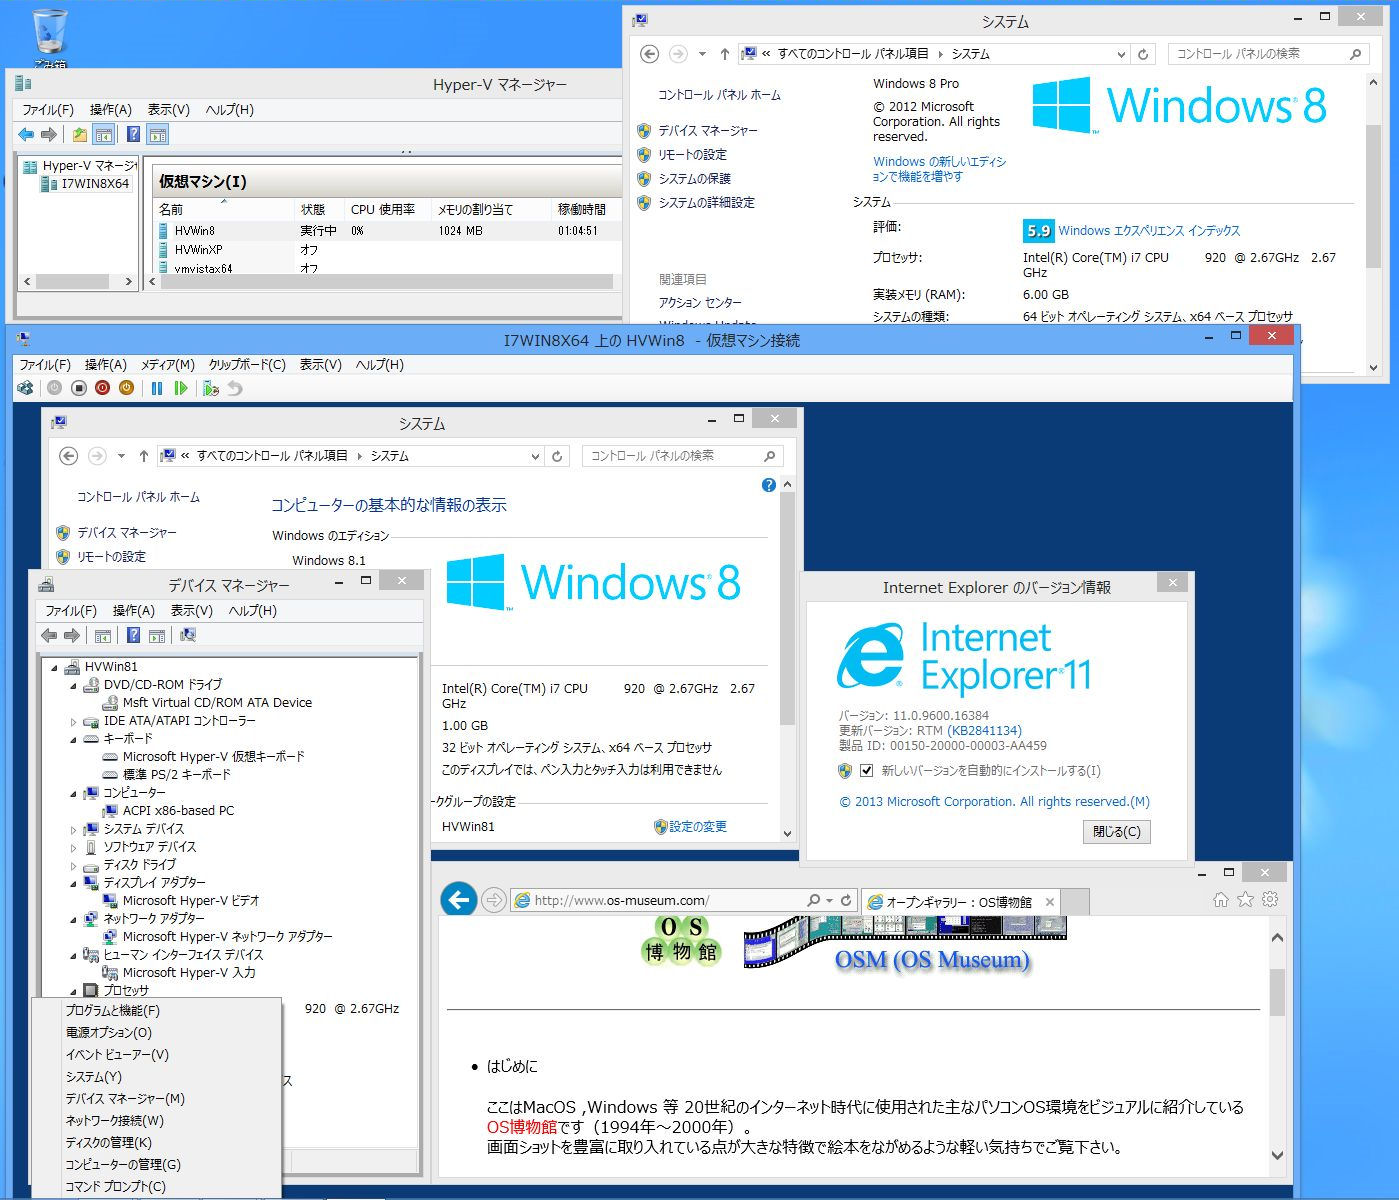Image resolution: width=1399 pixels, height=1200 pixels.
Task: Click the IE page vertical scrollbar thumb
Action: (x=1277, y=993)
